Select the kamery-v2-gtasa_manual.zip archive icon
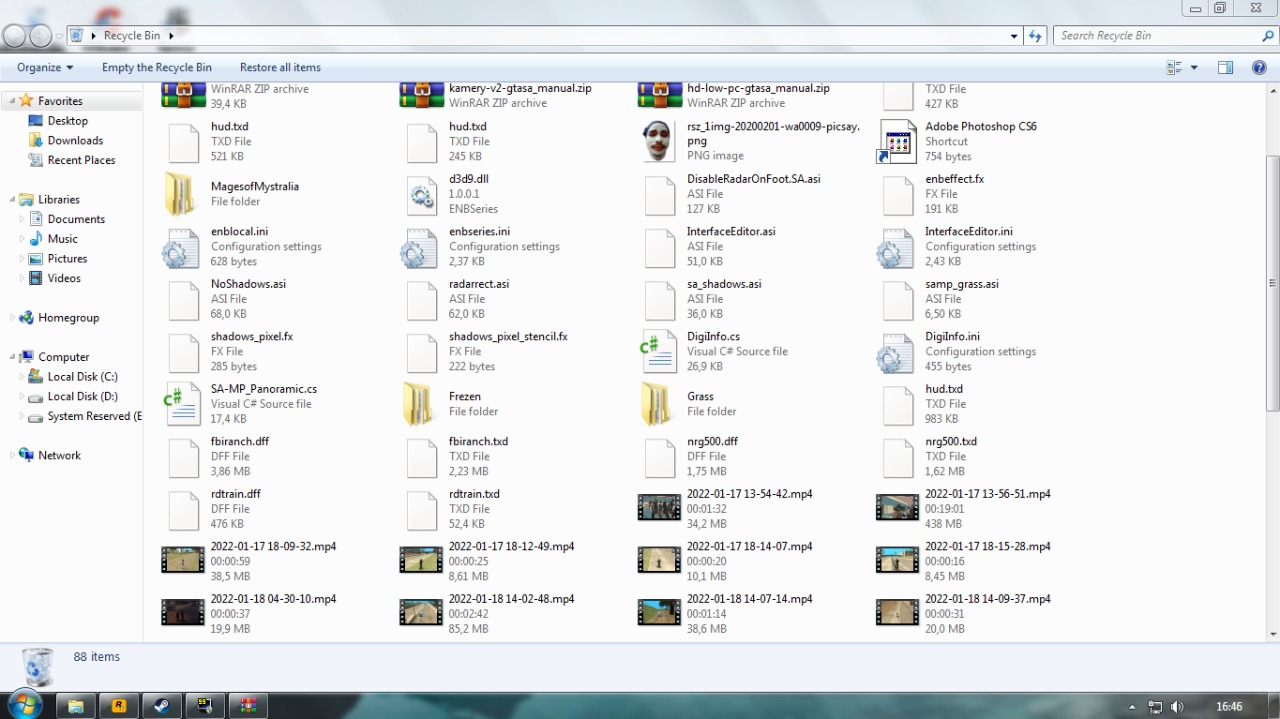This screenshot has height=719, width=1280. 422,96
